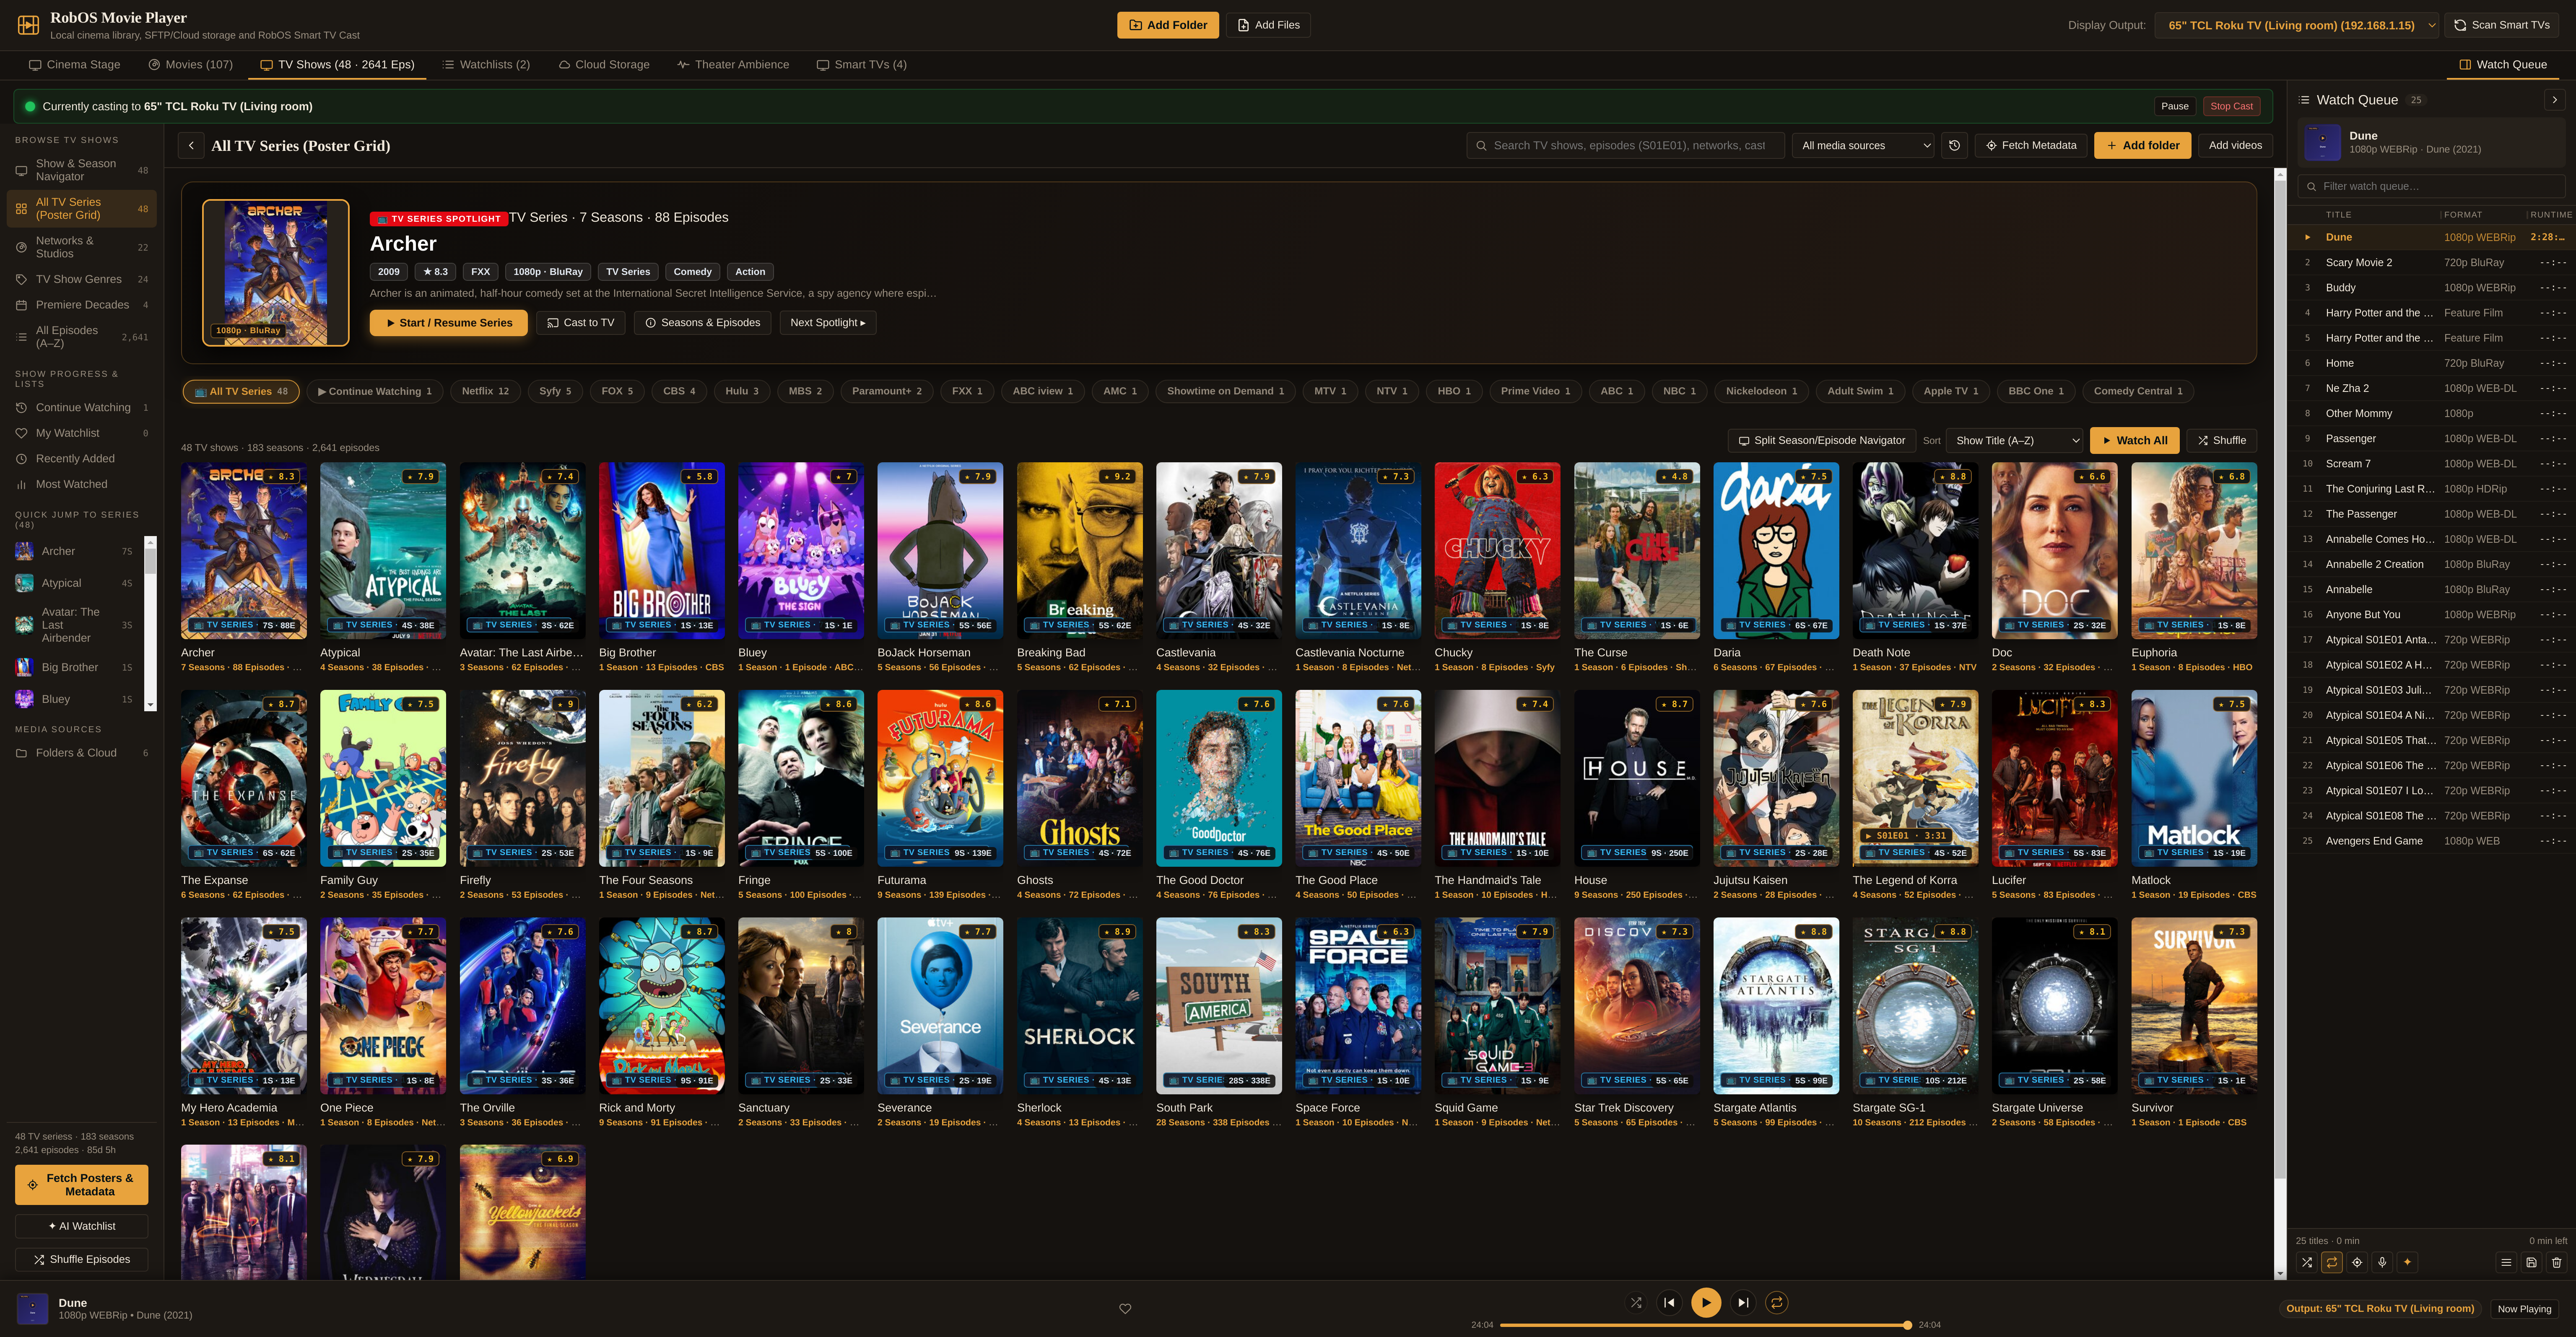2576x1337 pixels.
Task: Click the watch queue target/locate icon
Action: tap(2357, 1262)
